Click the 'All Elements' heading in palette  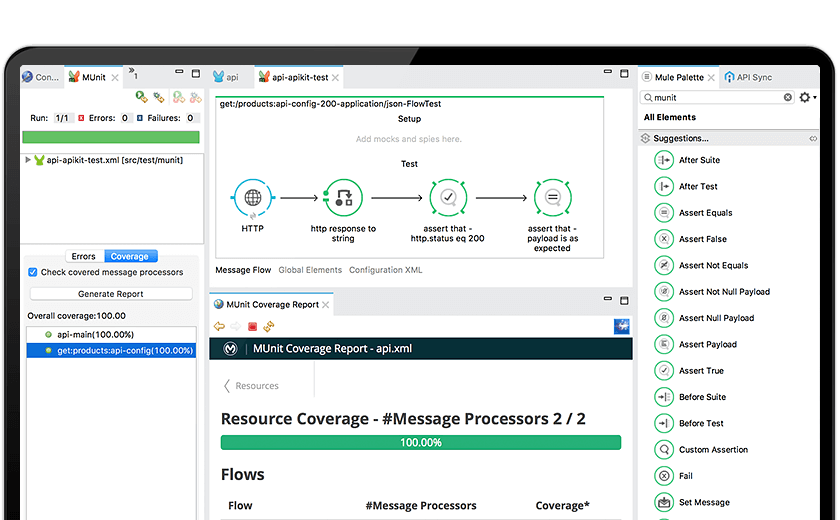click(x=670, y=117)
